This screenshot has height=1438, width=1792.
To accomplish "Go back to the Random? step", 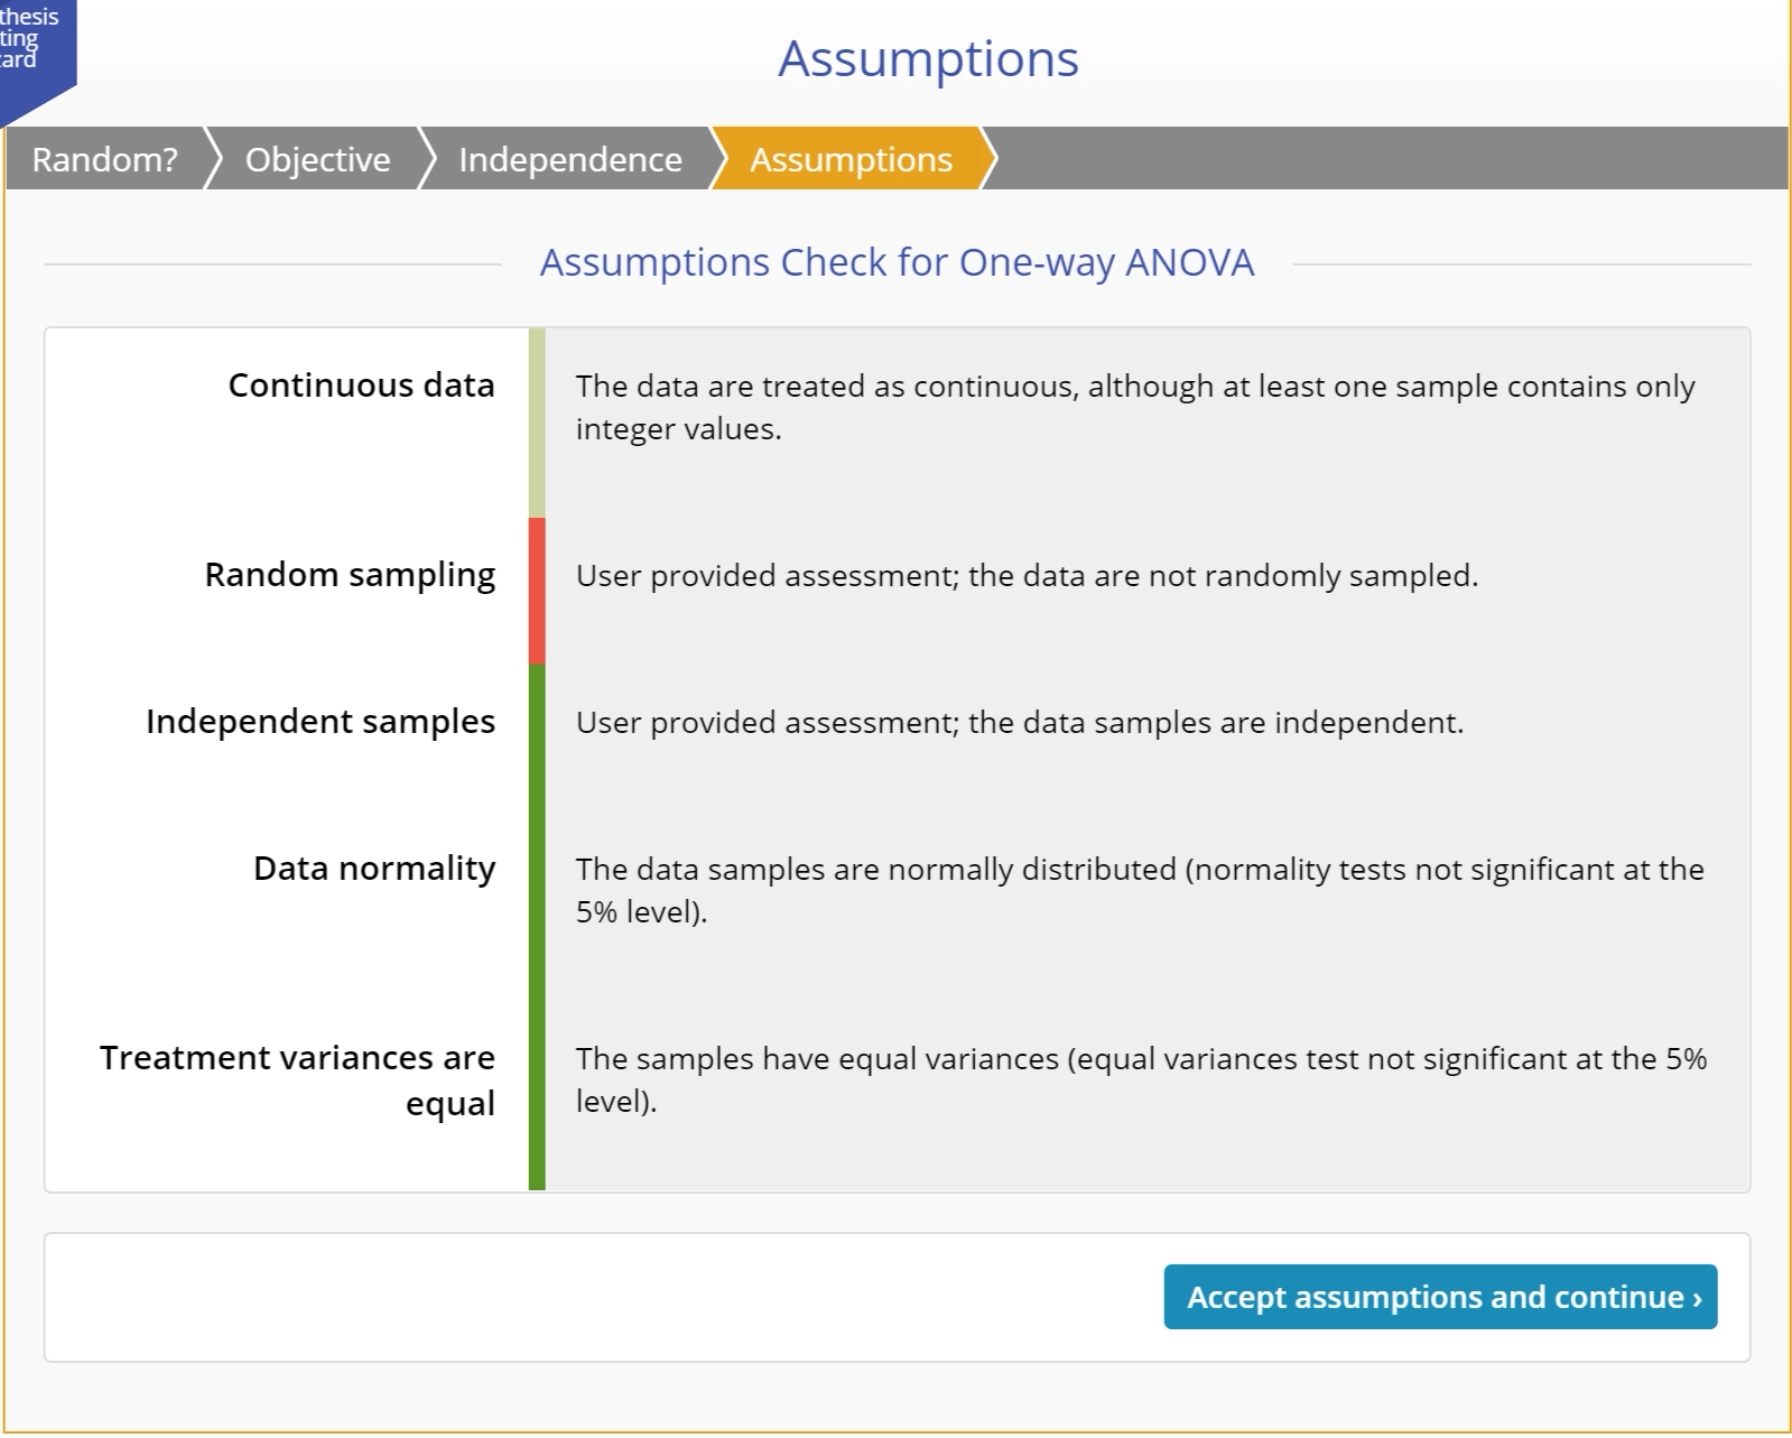I will (x=105, y=160).
